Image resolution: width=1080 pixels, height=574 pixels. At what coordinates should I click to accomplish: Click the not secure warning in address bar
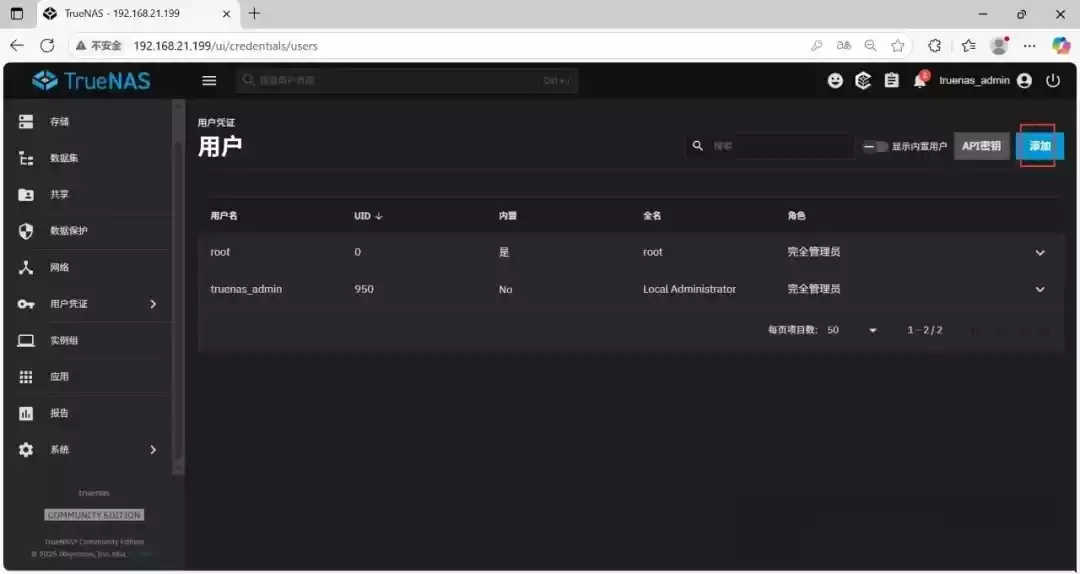98,45
